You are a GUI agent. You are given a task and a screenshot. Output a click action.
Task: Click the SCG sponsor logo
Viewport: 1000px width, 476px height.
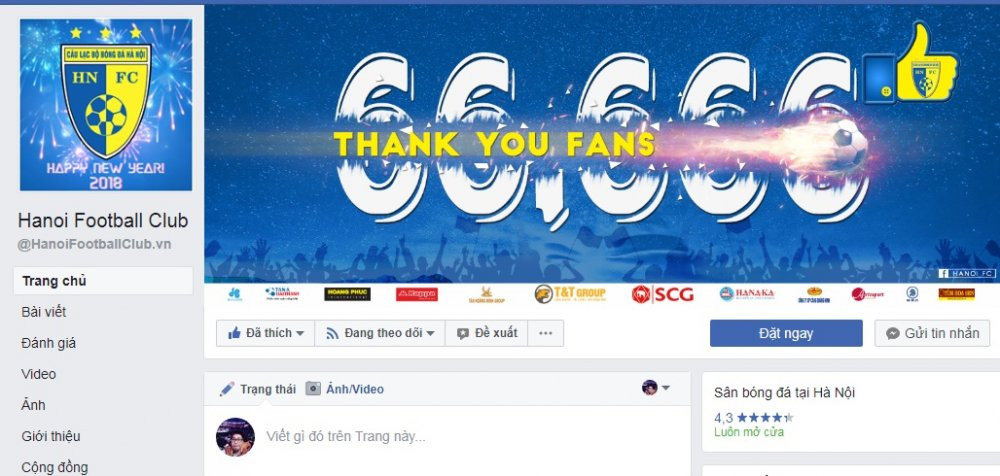click(663, 294)
